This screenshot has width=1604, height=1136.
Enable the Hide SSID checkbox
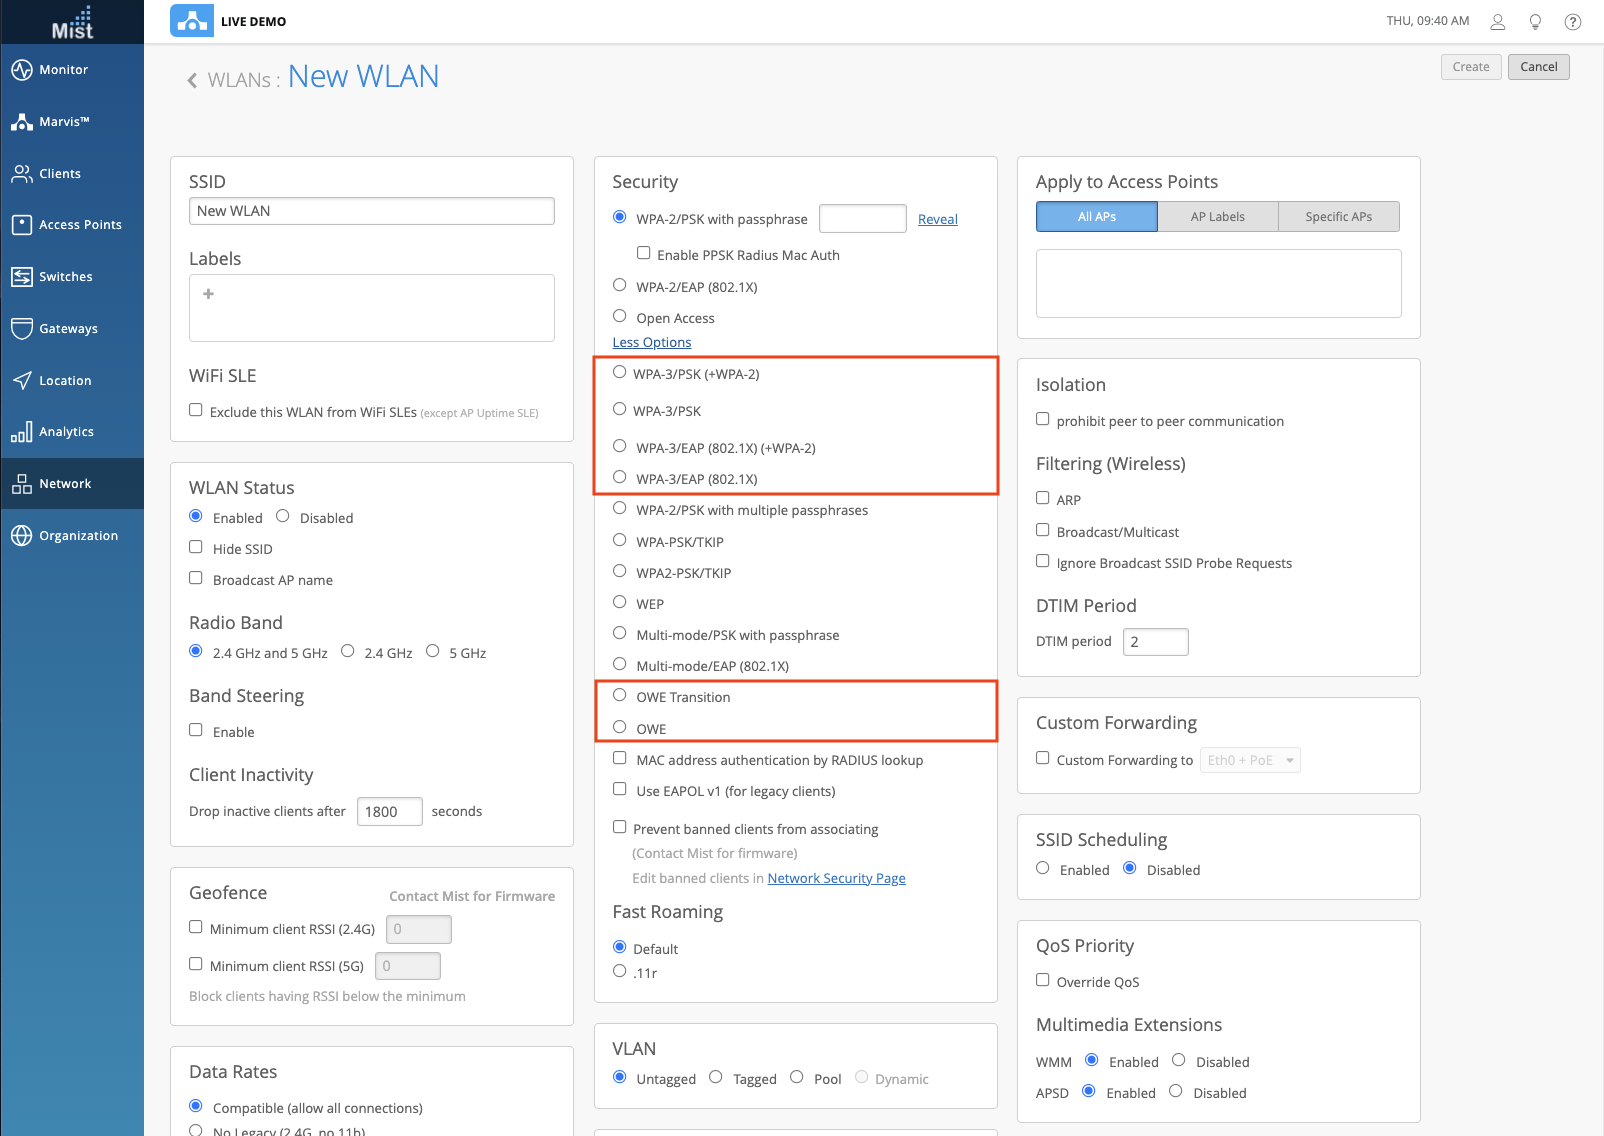click(196, 547)
